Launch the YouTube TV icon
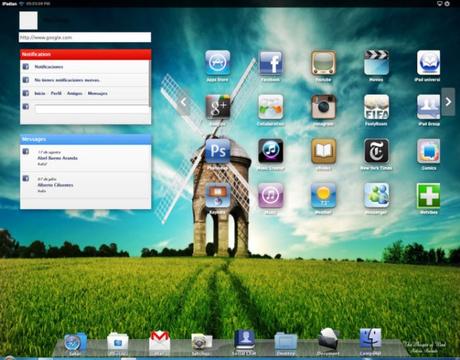 pos(323,62)
